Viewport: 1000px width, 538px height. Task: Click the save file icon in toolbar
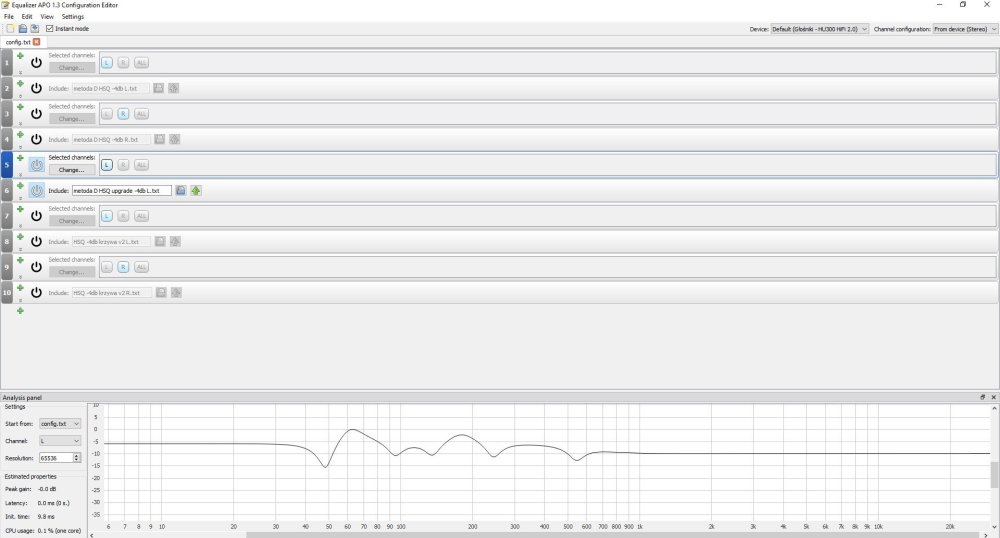point(34,29)
